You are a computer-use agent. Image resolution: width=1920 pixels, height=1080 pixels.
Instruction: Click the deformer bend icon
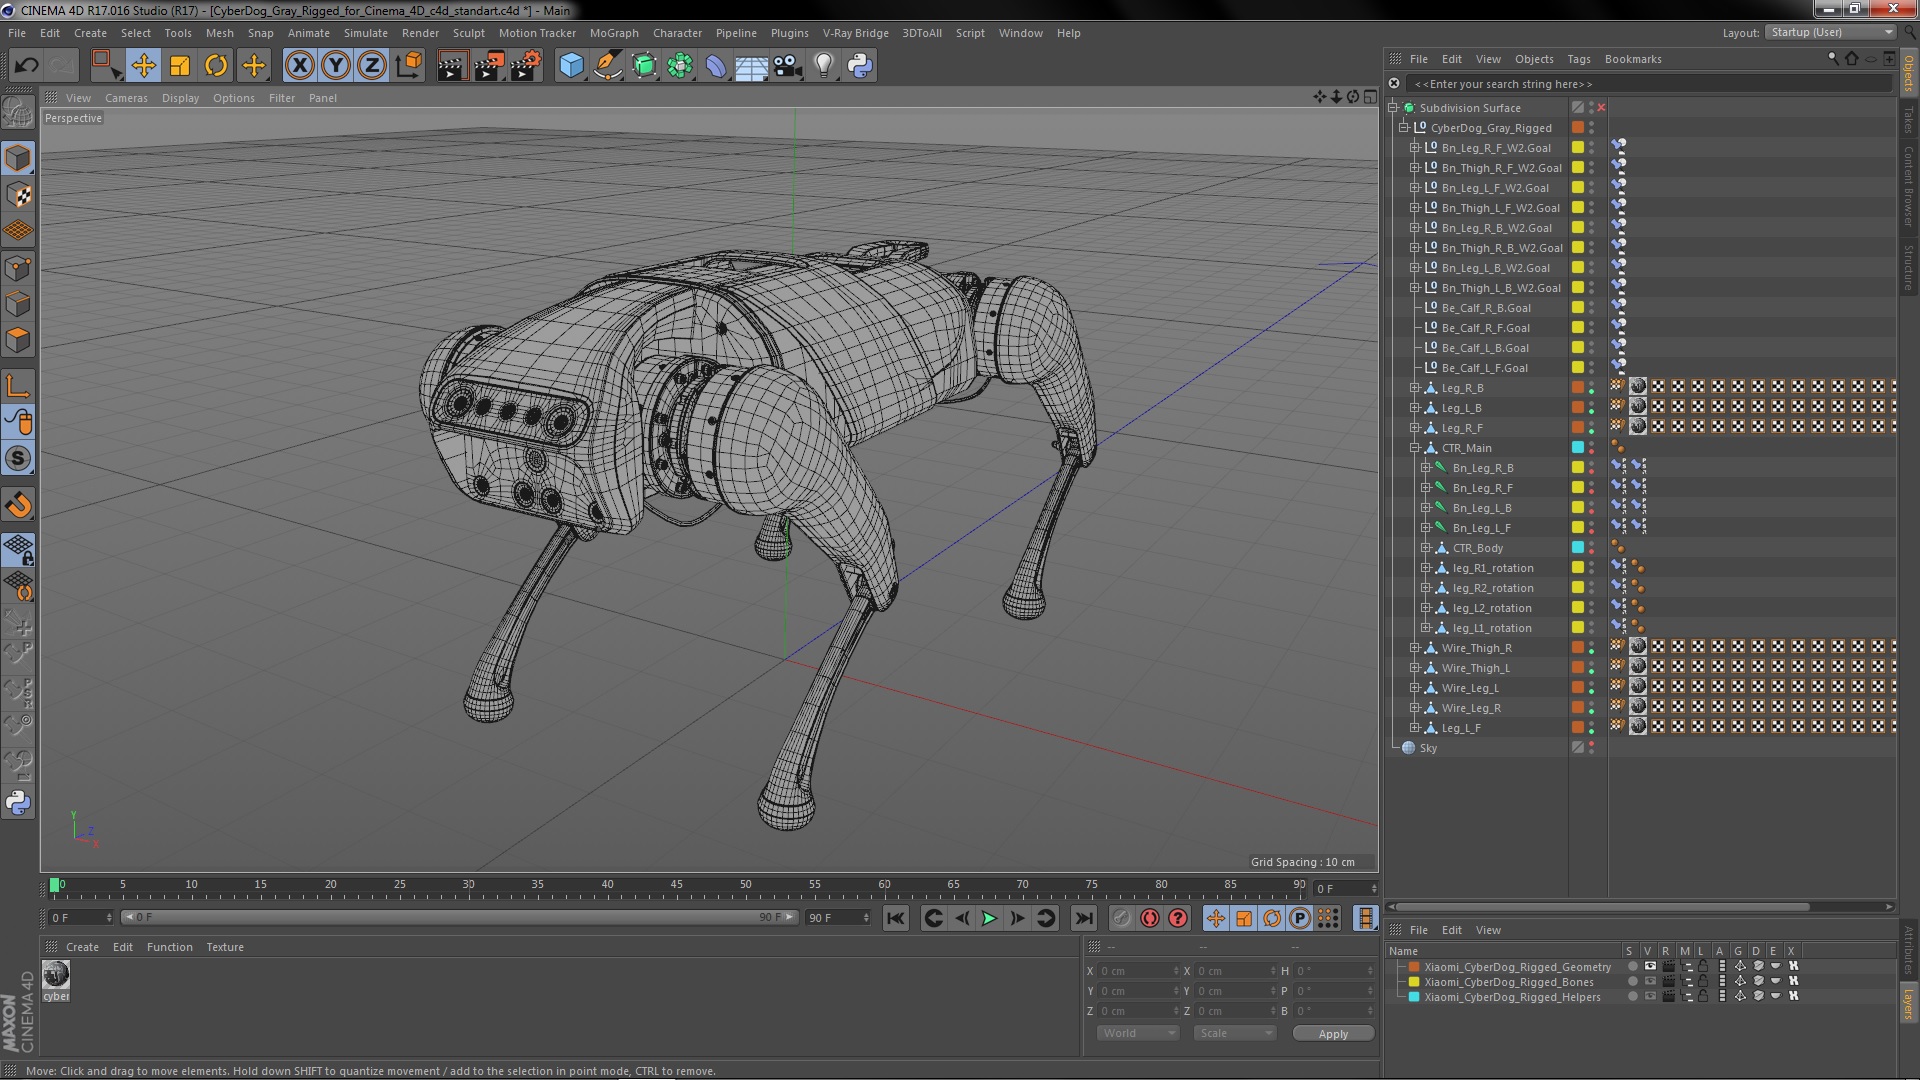pyautogui.click(x=716, y=66)
